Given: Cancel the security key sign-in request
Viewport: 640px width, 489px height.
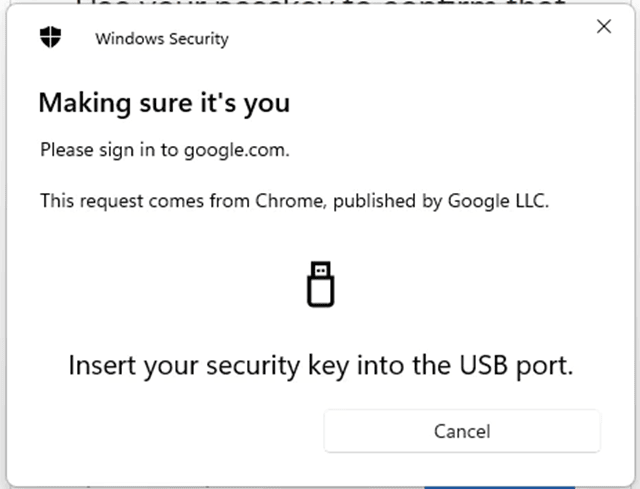Looking at the screenshot, I should tap(462, 431).
